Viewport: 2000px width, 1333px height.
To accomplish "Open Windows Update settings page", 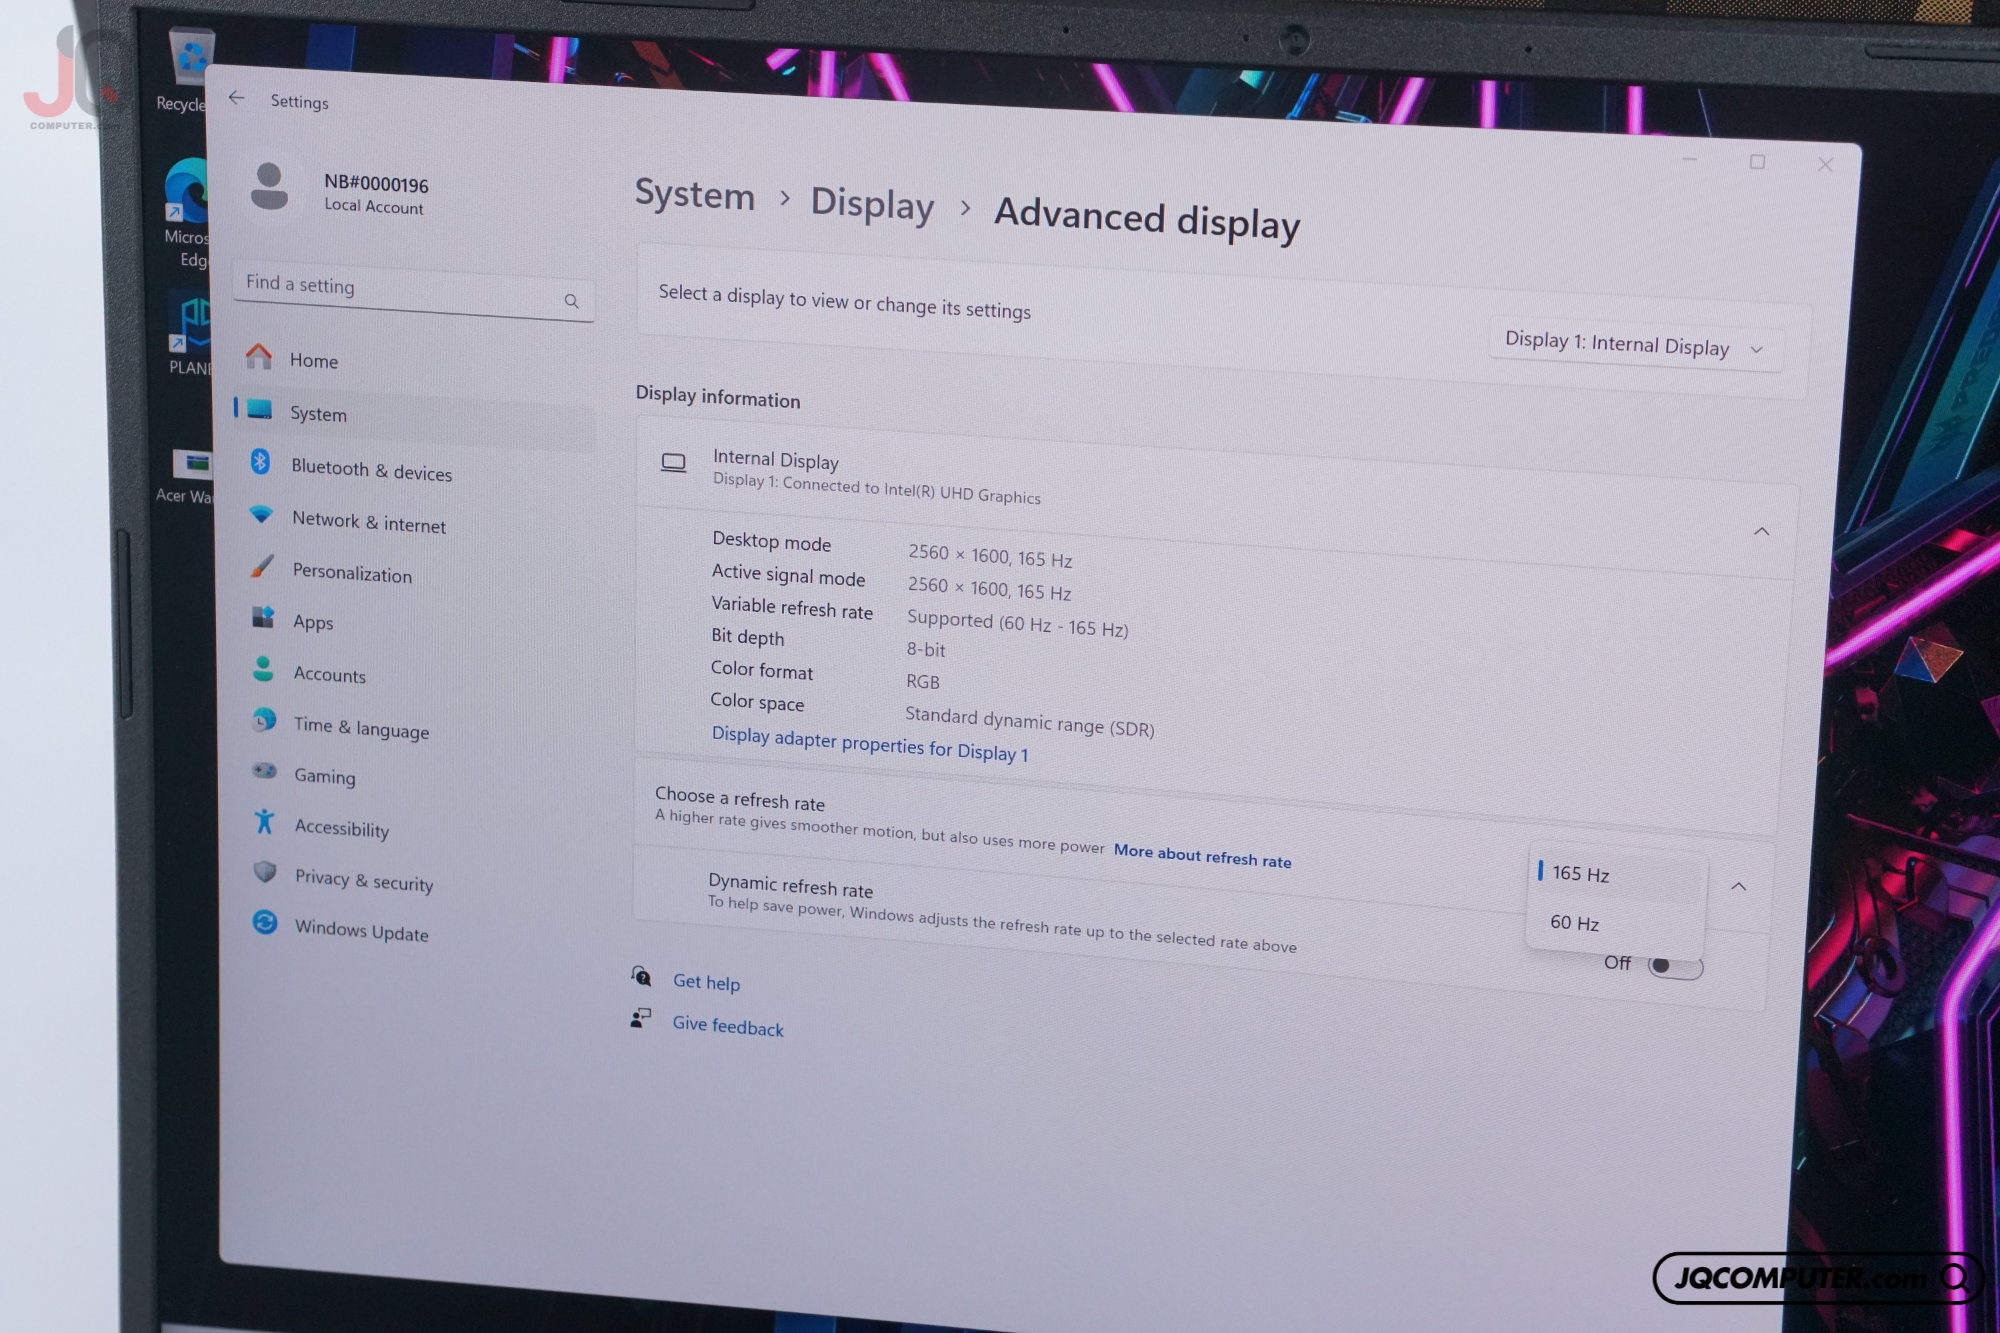I will [361, 930].
